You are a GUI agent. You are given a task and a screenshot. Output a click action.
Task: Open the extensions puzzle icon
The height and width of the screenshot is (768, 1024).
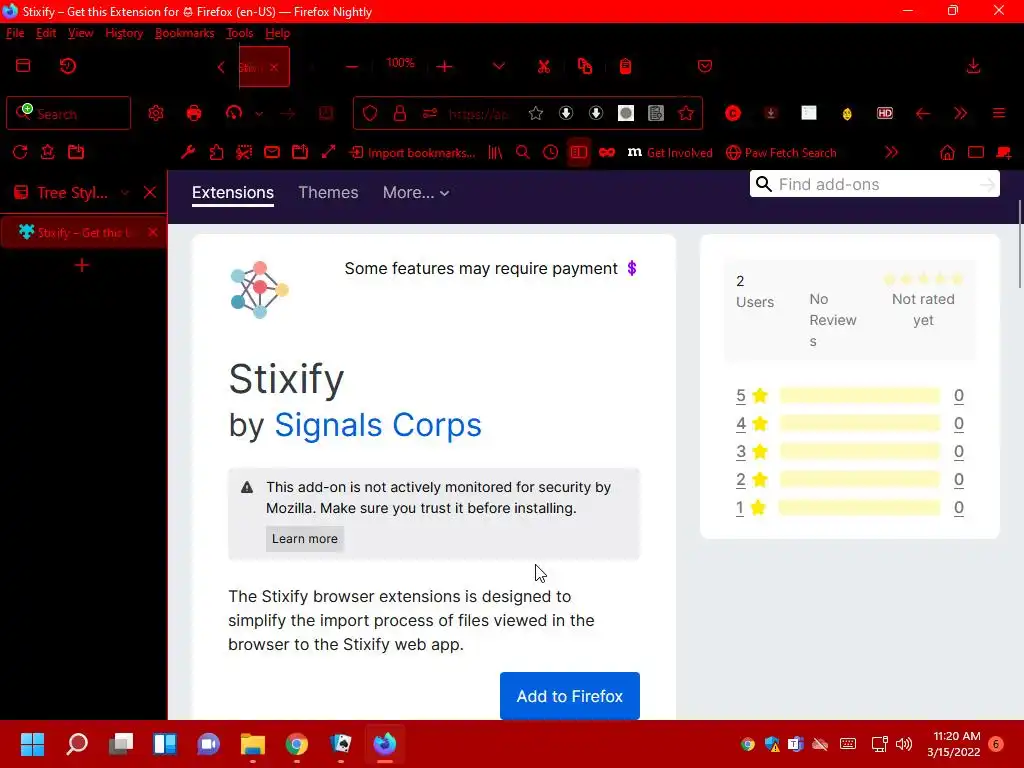[216, 152]
